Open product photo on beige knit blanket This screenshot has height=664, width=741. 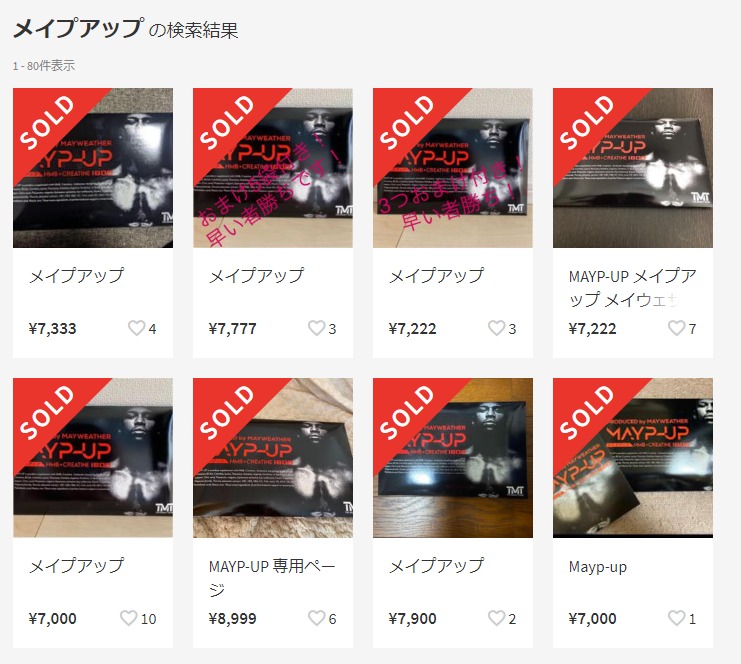coord(273,458)
